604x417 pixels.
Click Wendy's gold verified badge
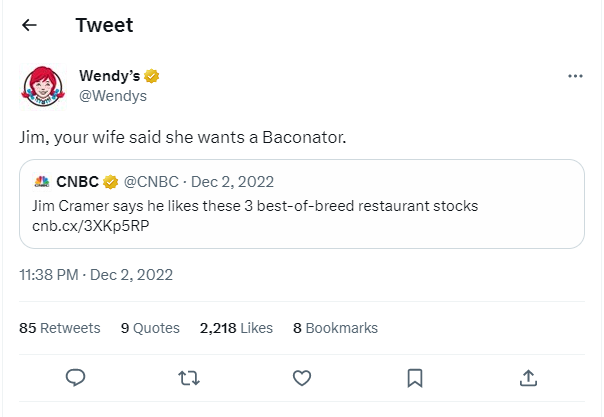click(153, 76)
